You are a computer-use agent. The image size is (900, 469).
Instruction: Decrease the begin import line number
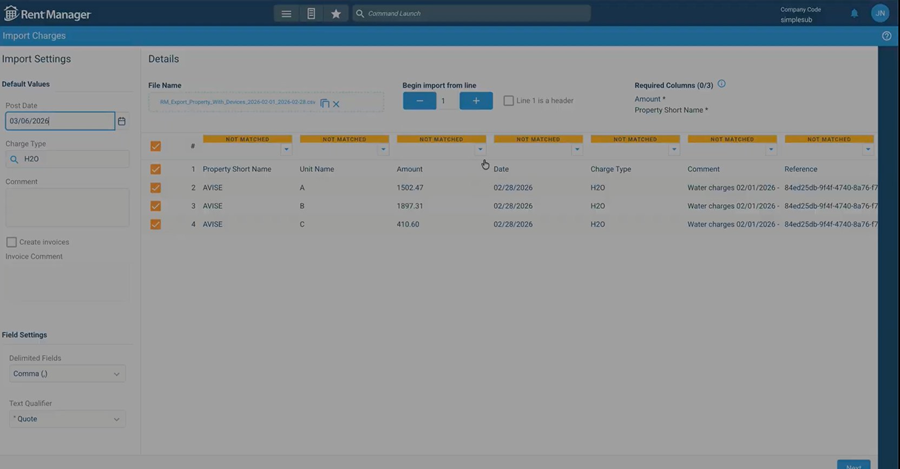pos(419,101)
